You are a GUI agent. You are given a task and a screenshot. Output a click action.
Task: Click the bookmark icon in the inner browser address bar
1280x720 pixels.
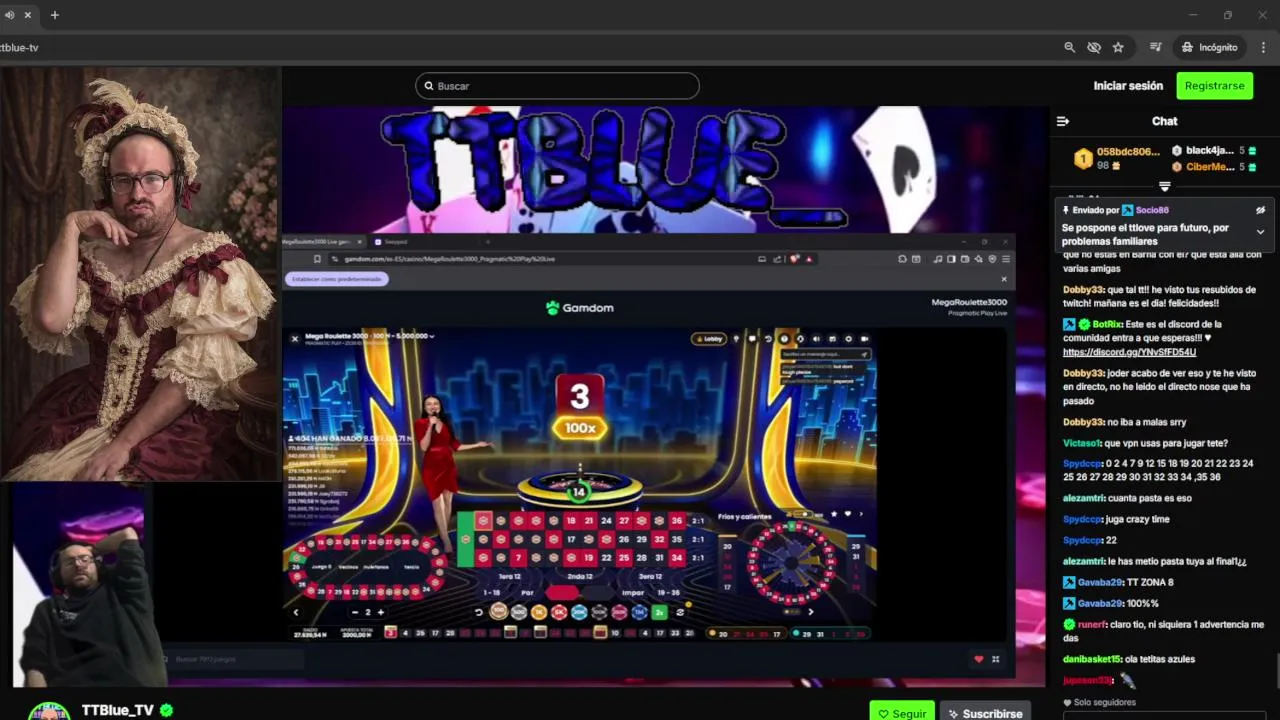[x=317, y=259]
